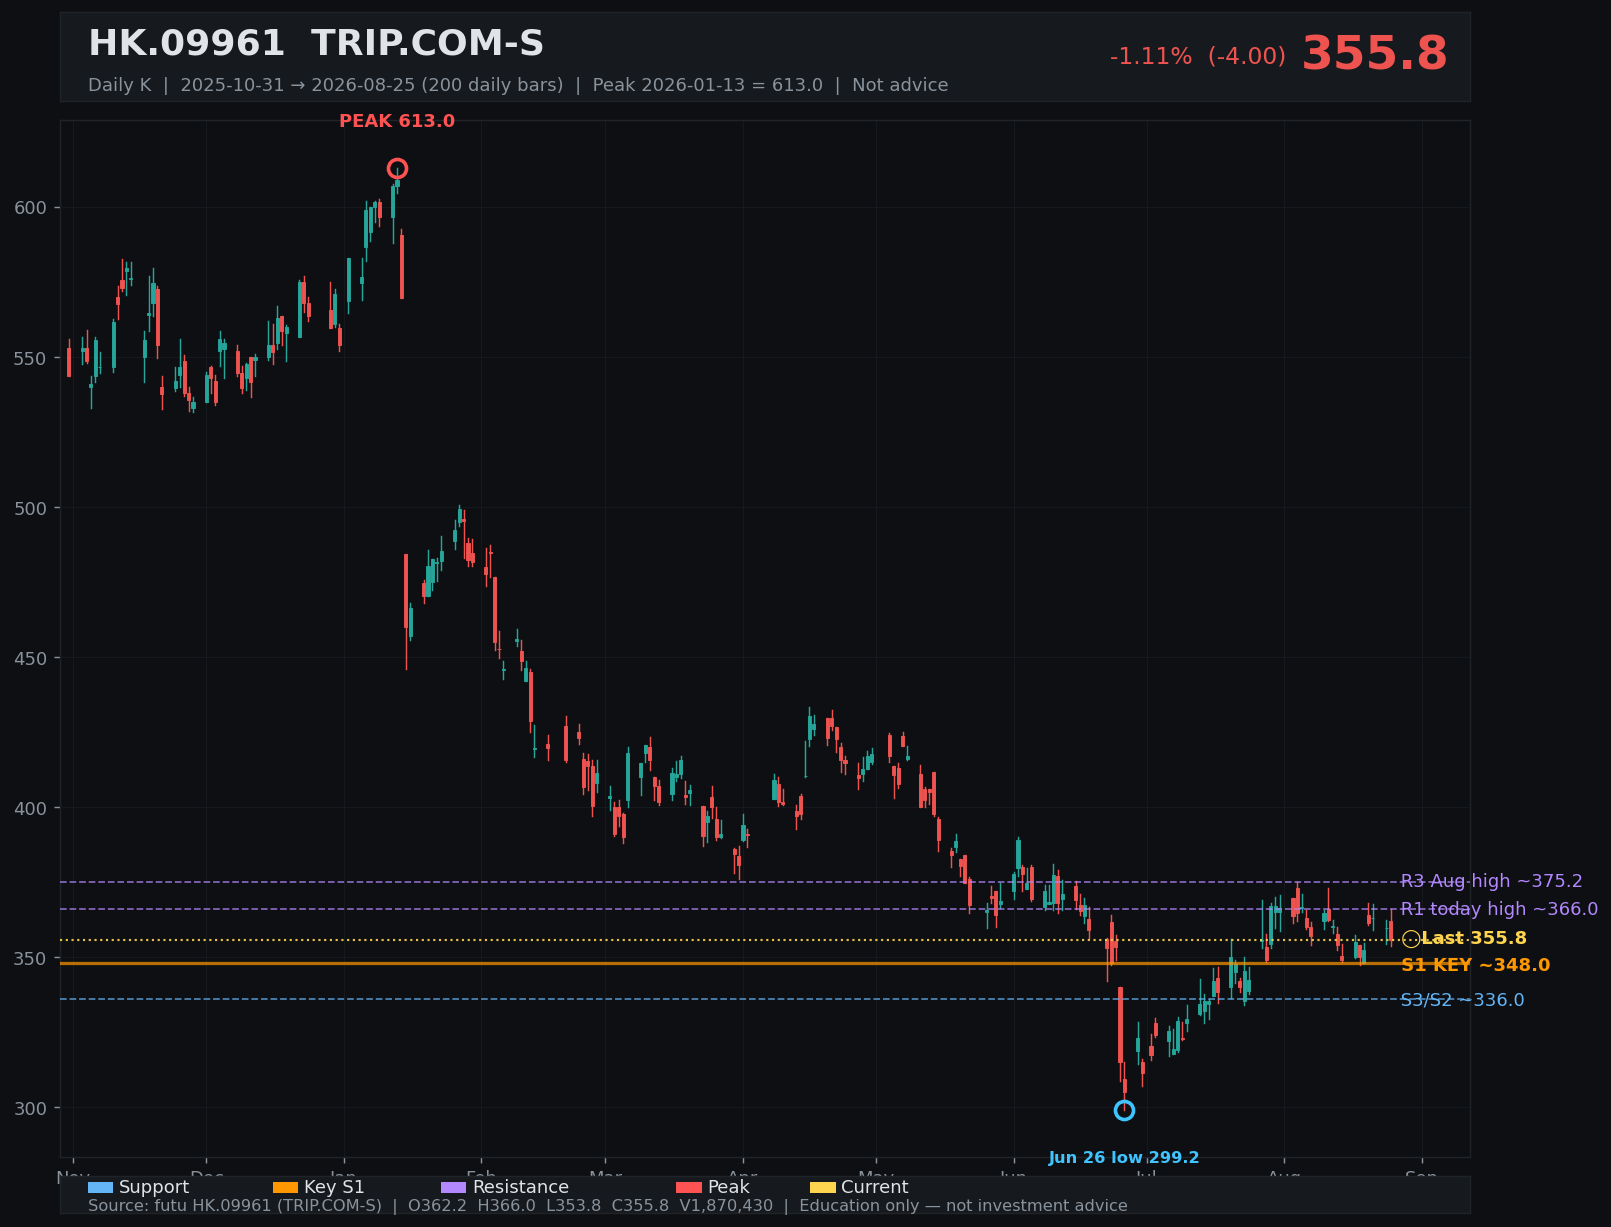Click the Last 355.8 price label
This screenshot has height=1227, width=1611.
pos(1474,938)
